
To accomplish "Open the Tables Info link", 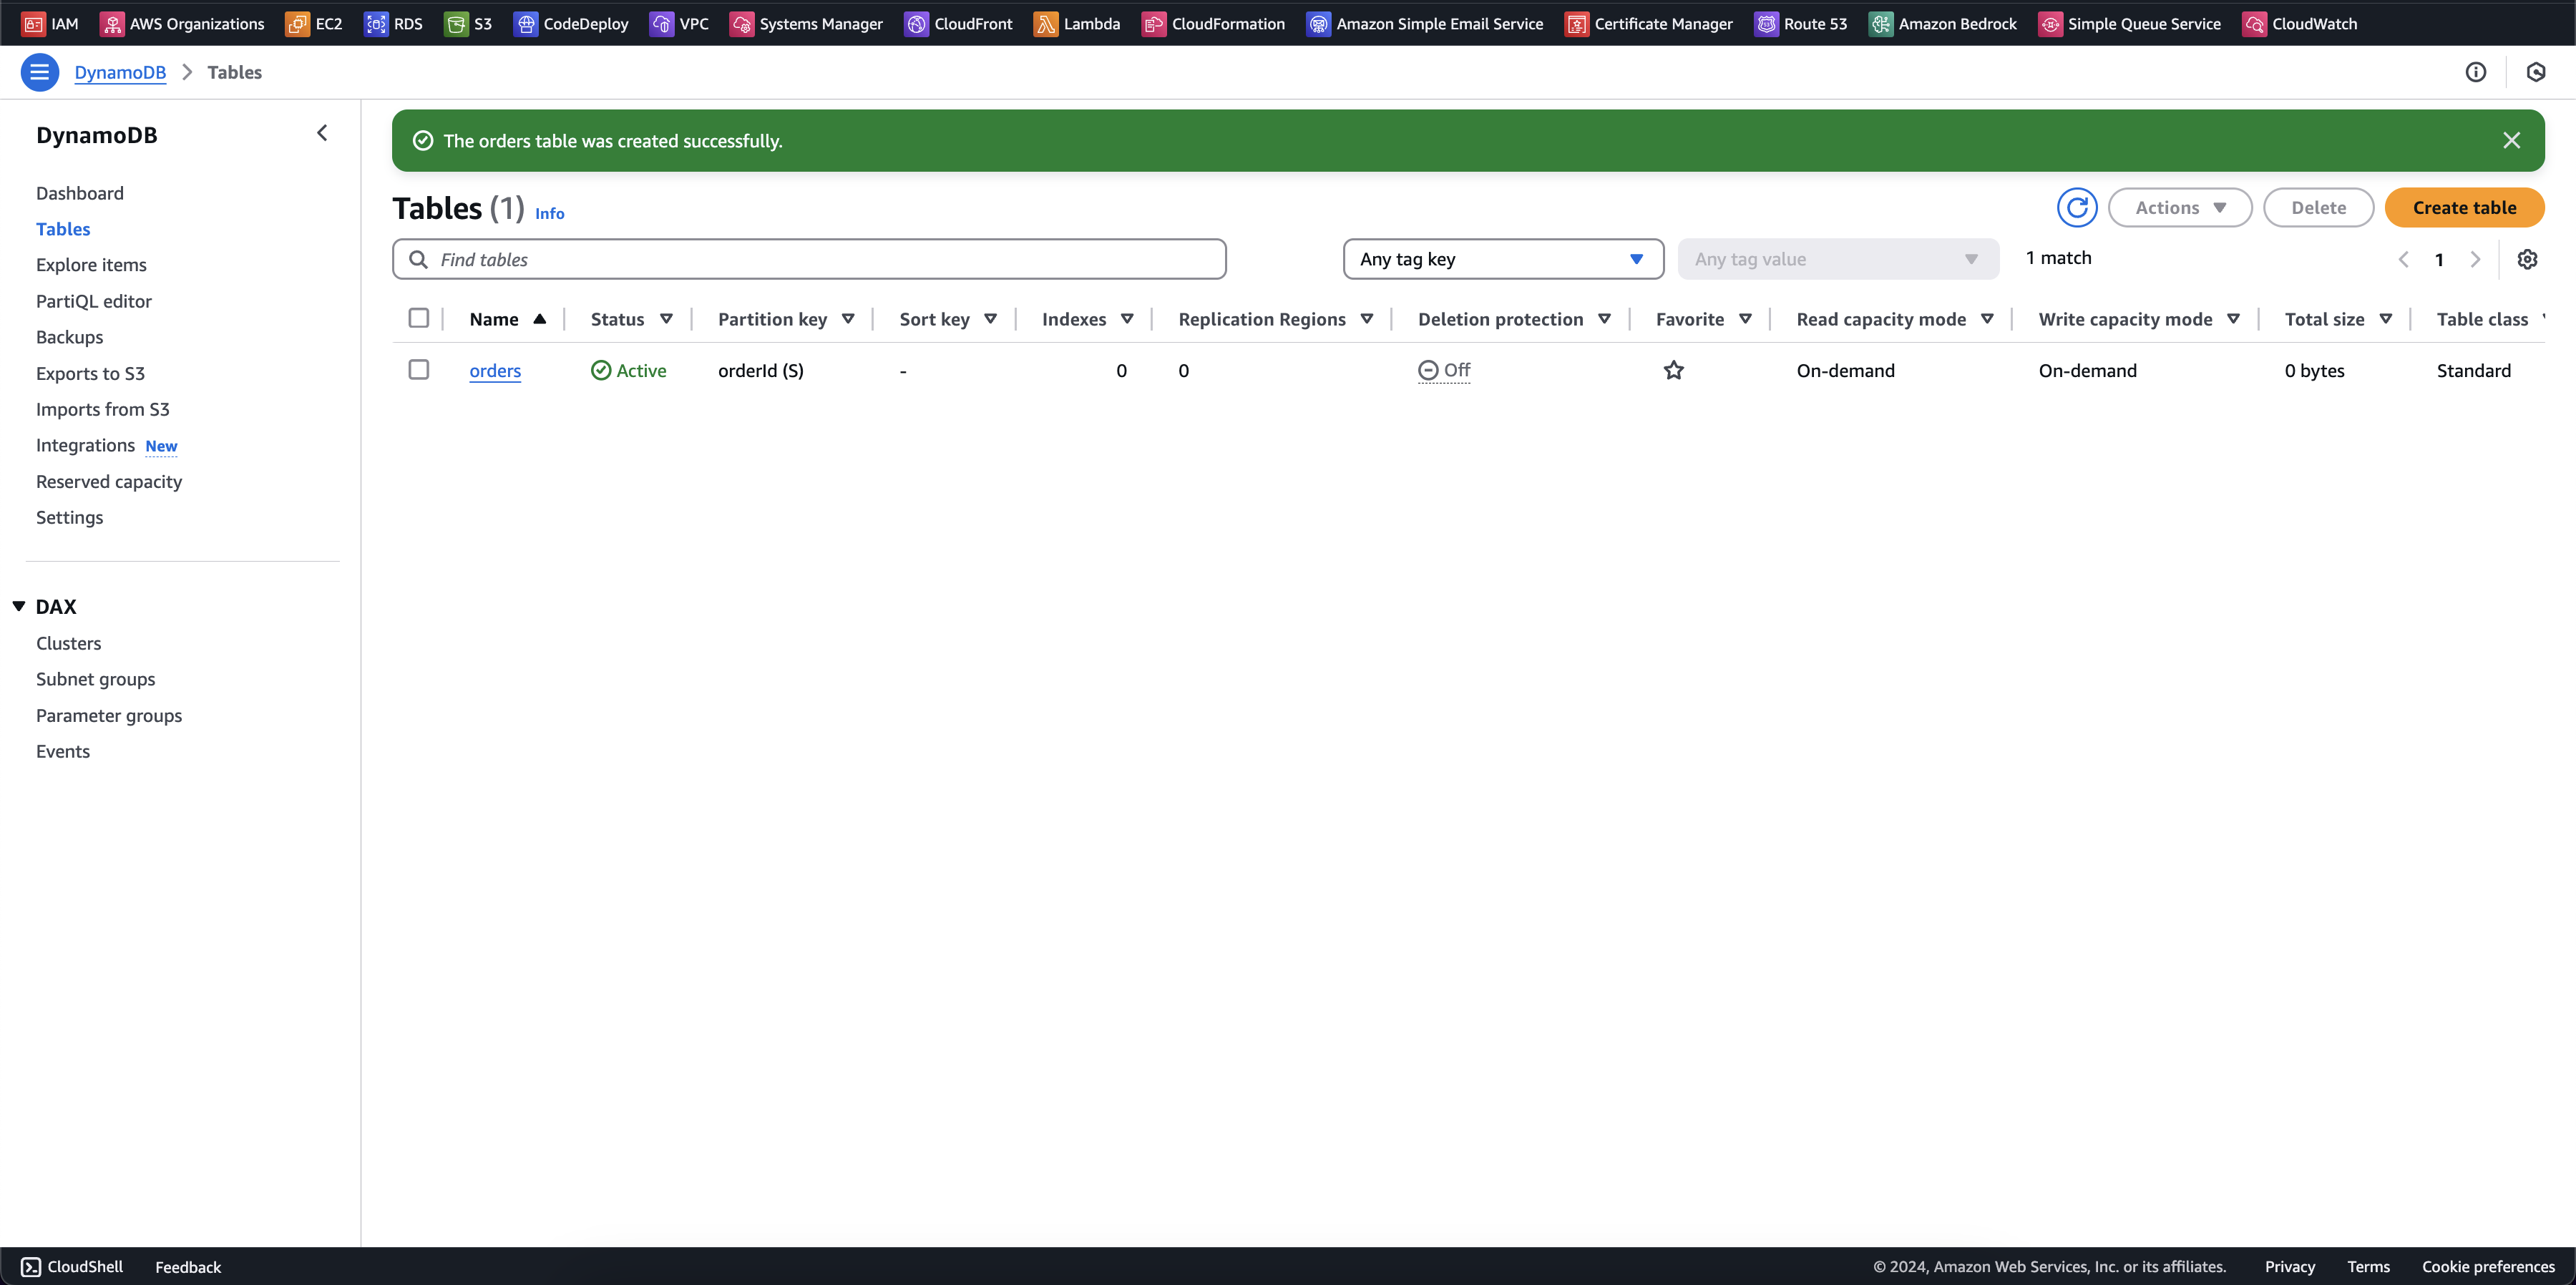I will pos(550,214).
